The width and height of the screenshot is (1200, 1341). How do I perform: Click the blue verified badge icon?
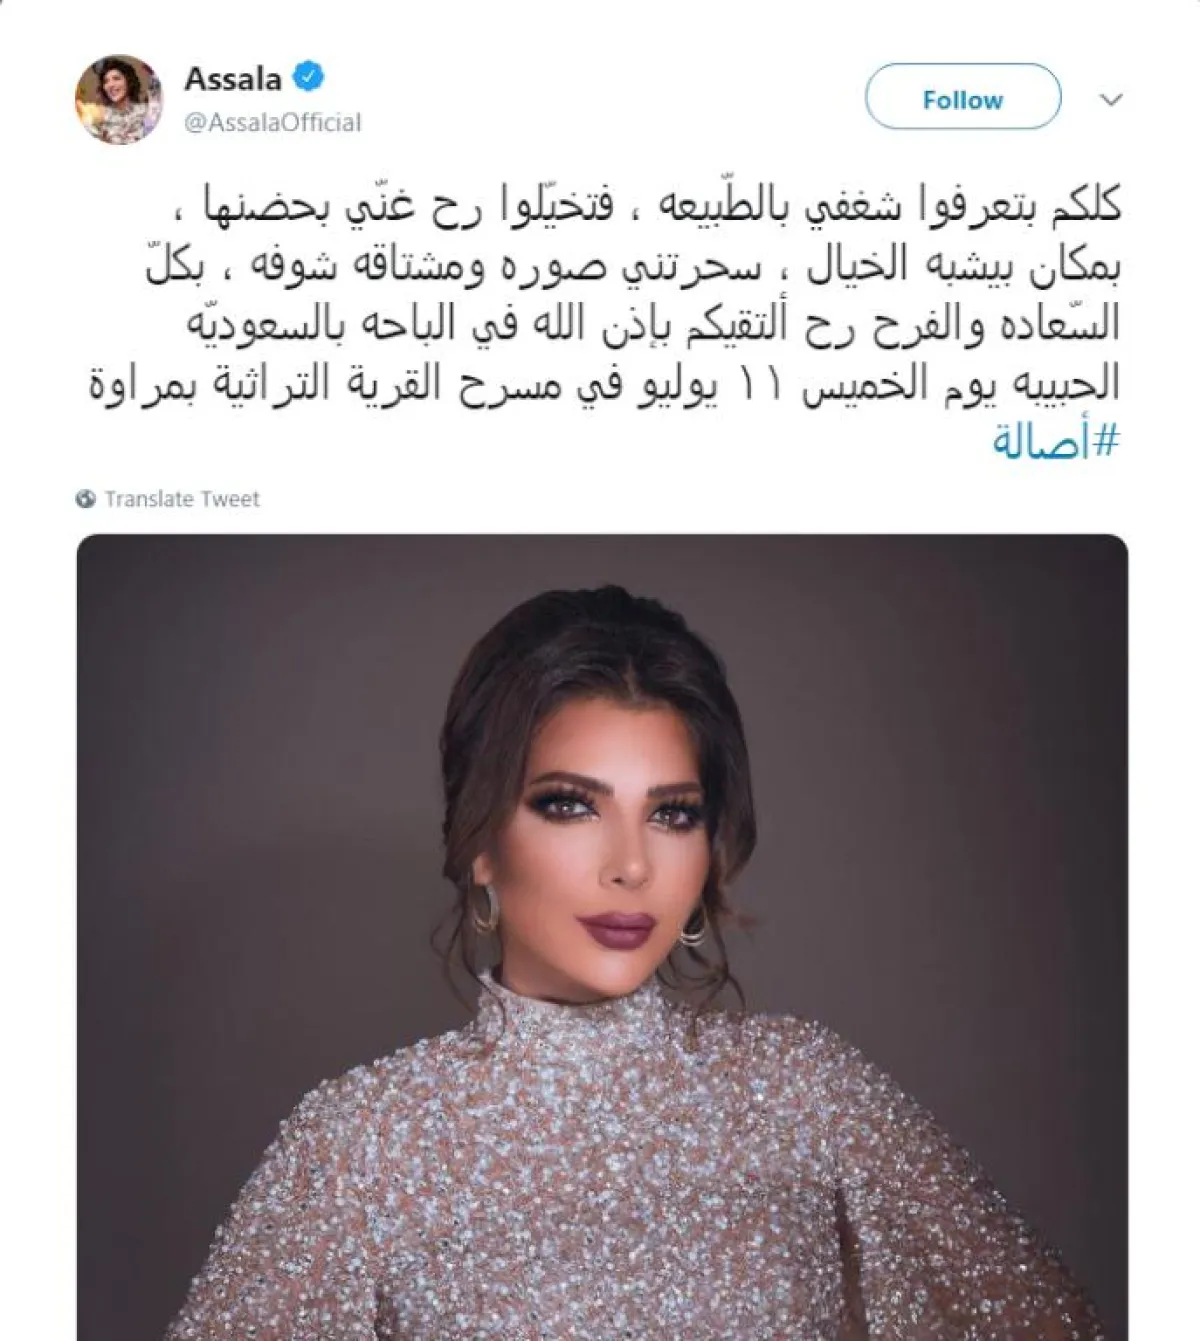309,76
